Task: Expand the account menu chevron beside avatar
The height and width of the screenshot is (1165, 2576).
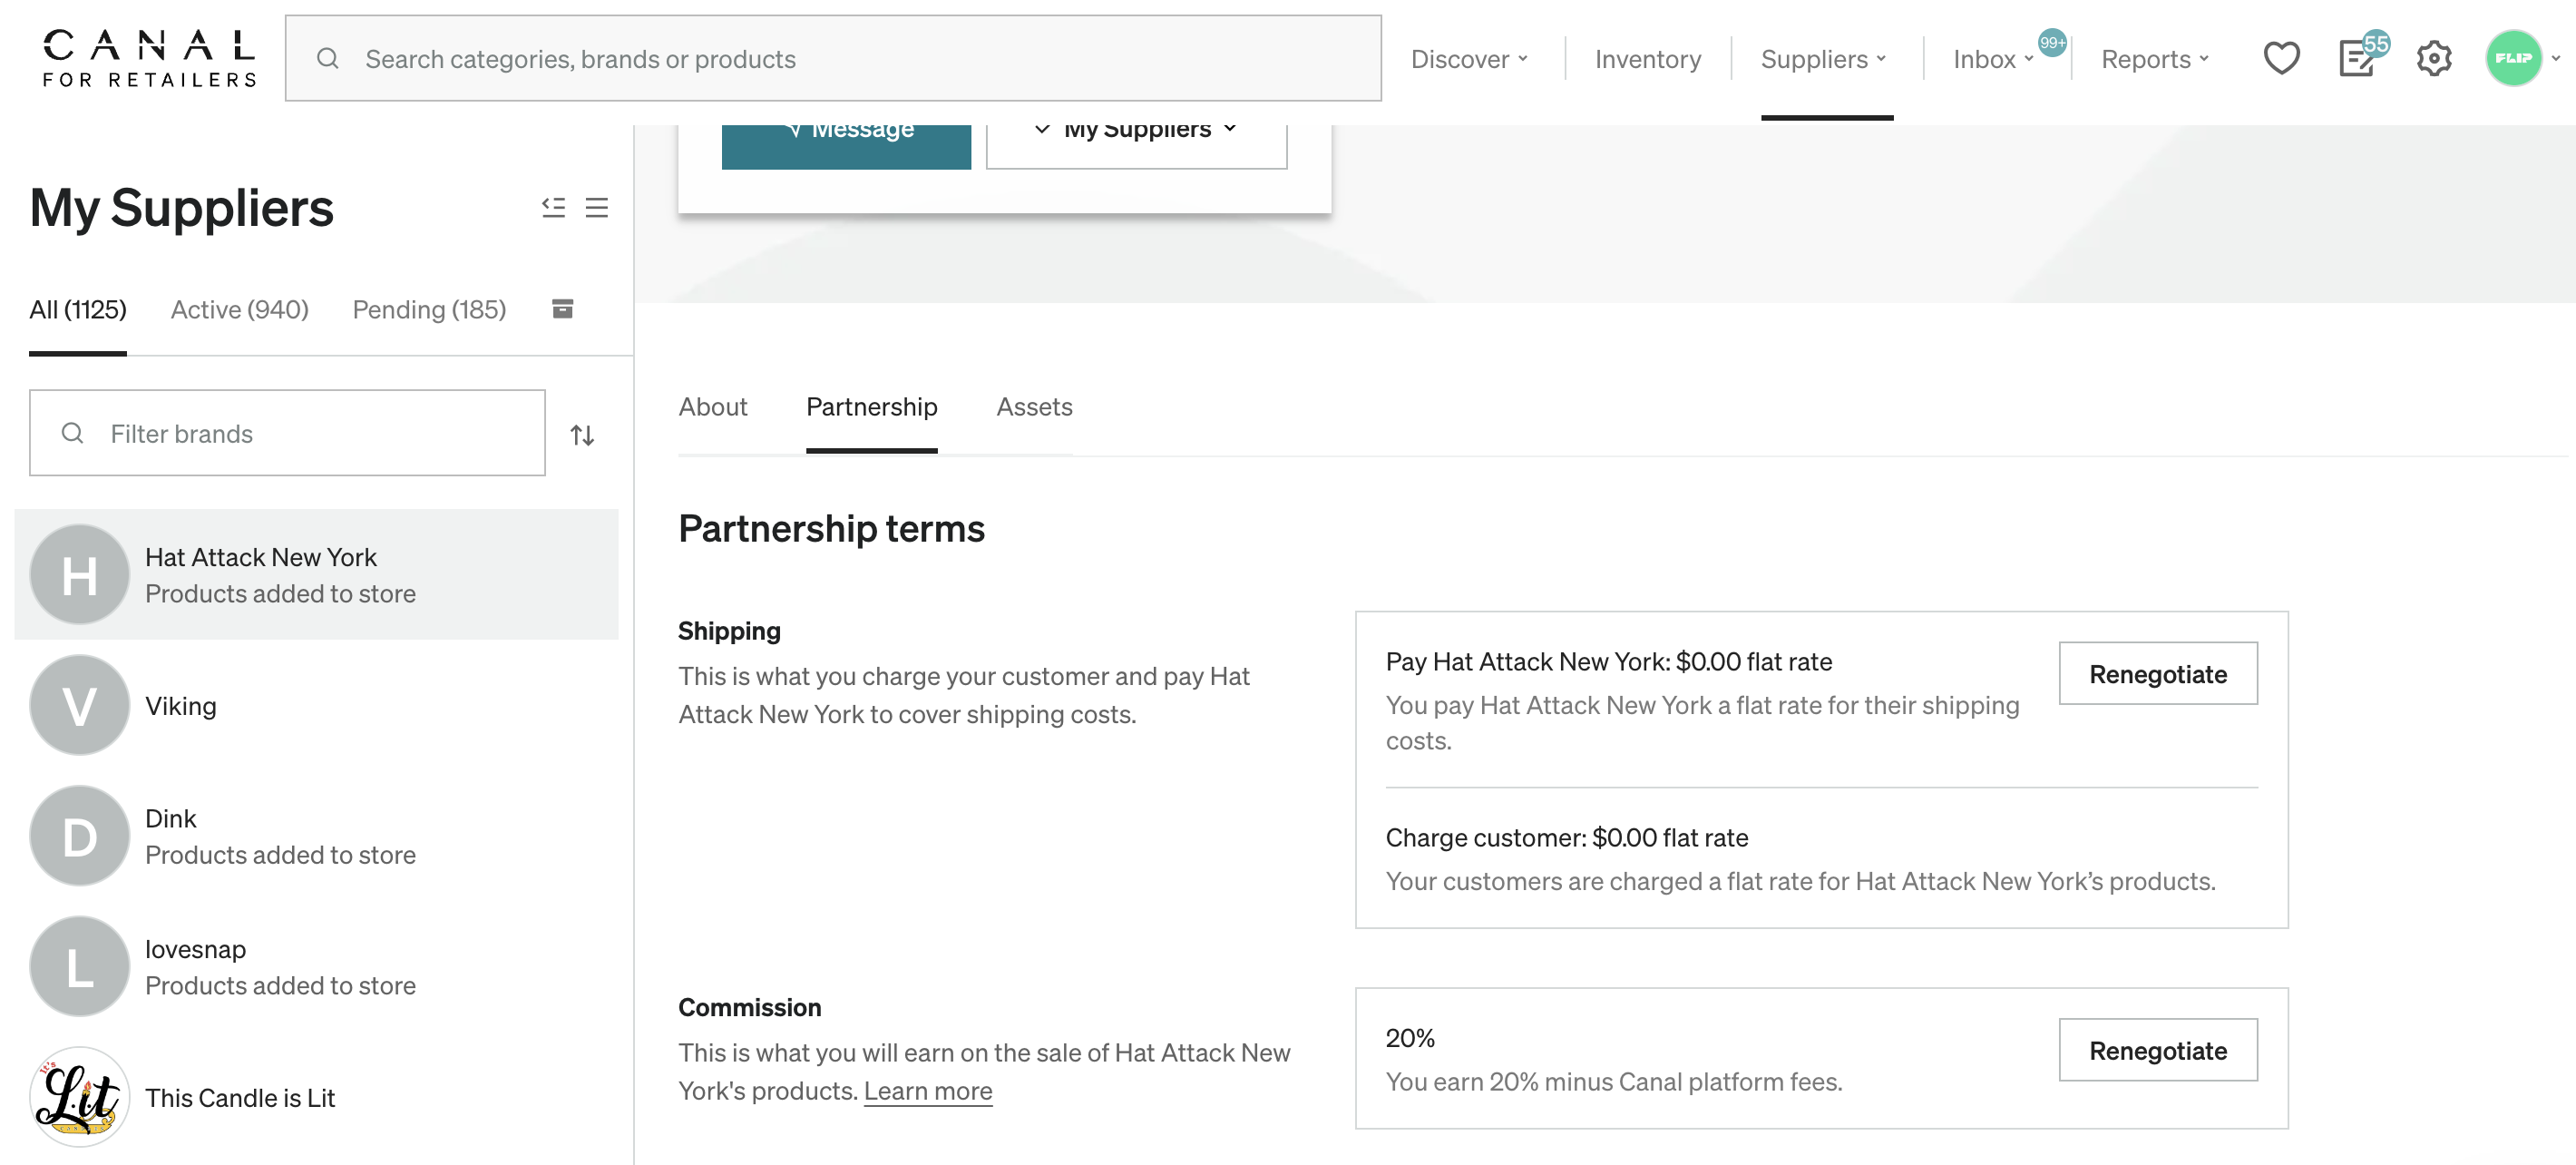Action: coord(2555,59)
